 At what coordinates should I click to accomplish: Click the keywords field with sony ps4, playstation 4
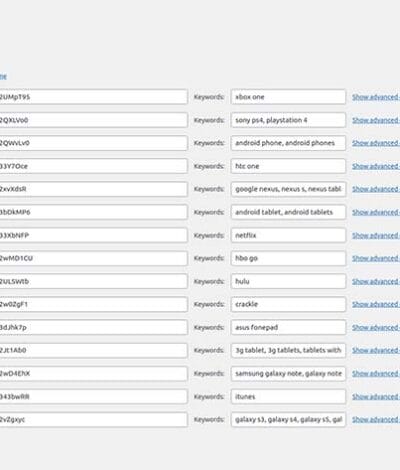click(x=288, y=120)
